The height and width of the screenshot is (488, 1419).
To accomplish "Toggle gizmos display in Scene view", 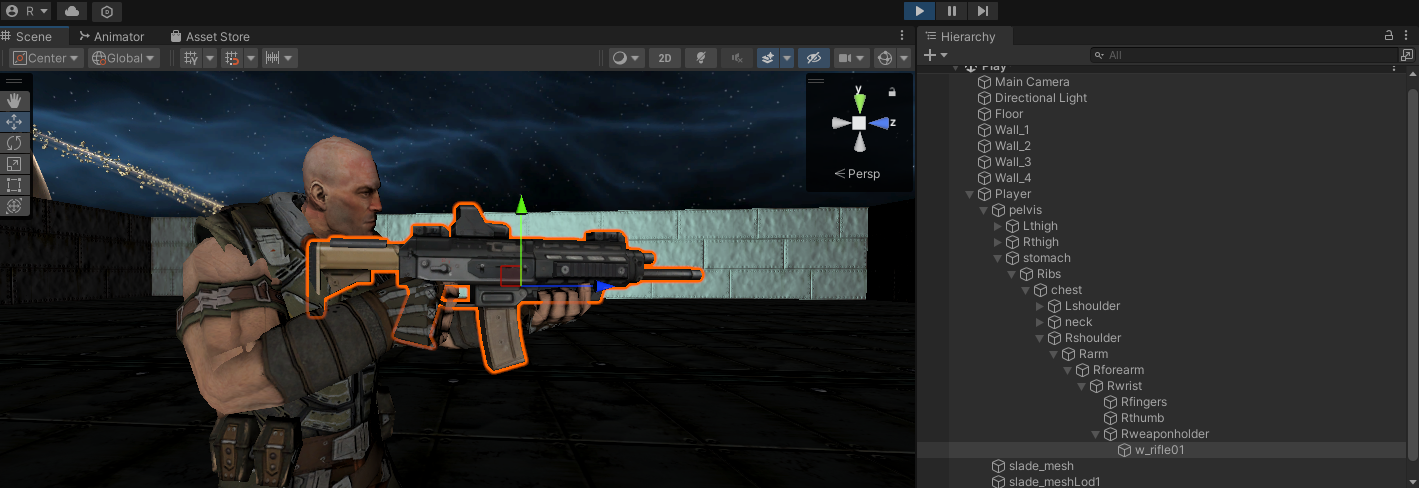I will click(884, 58).
